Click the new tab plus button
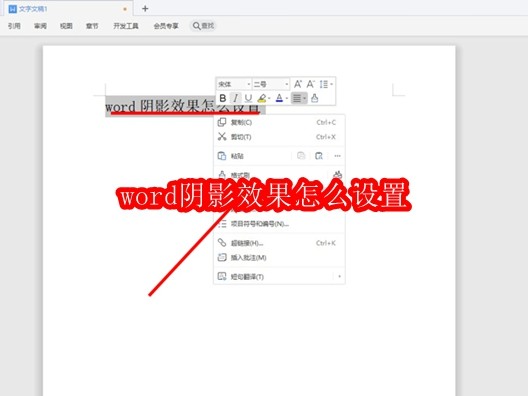 145,9
